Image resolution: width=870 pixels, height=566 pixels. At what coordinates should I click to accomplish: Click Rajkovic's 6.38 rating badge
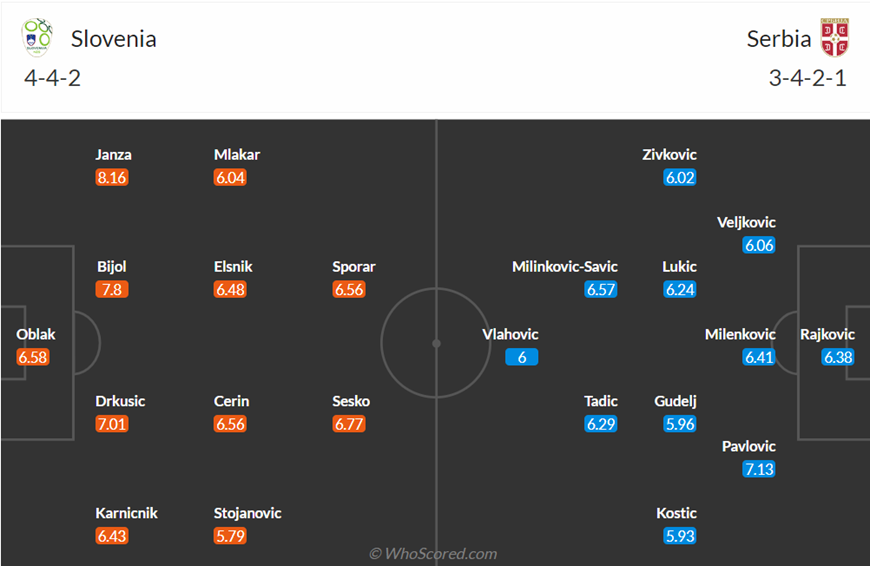coord(838,357)
